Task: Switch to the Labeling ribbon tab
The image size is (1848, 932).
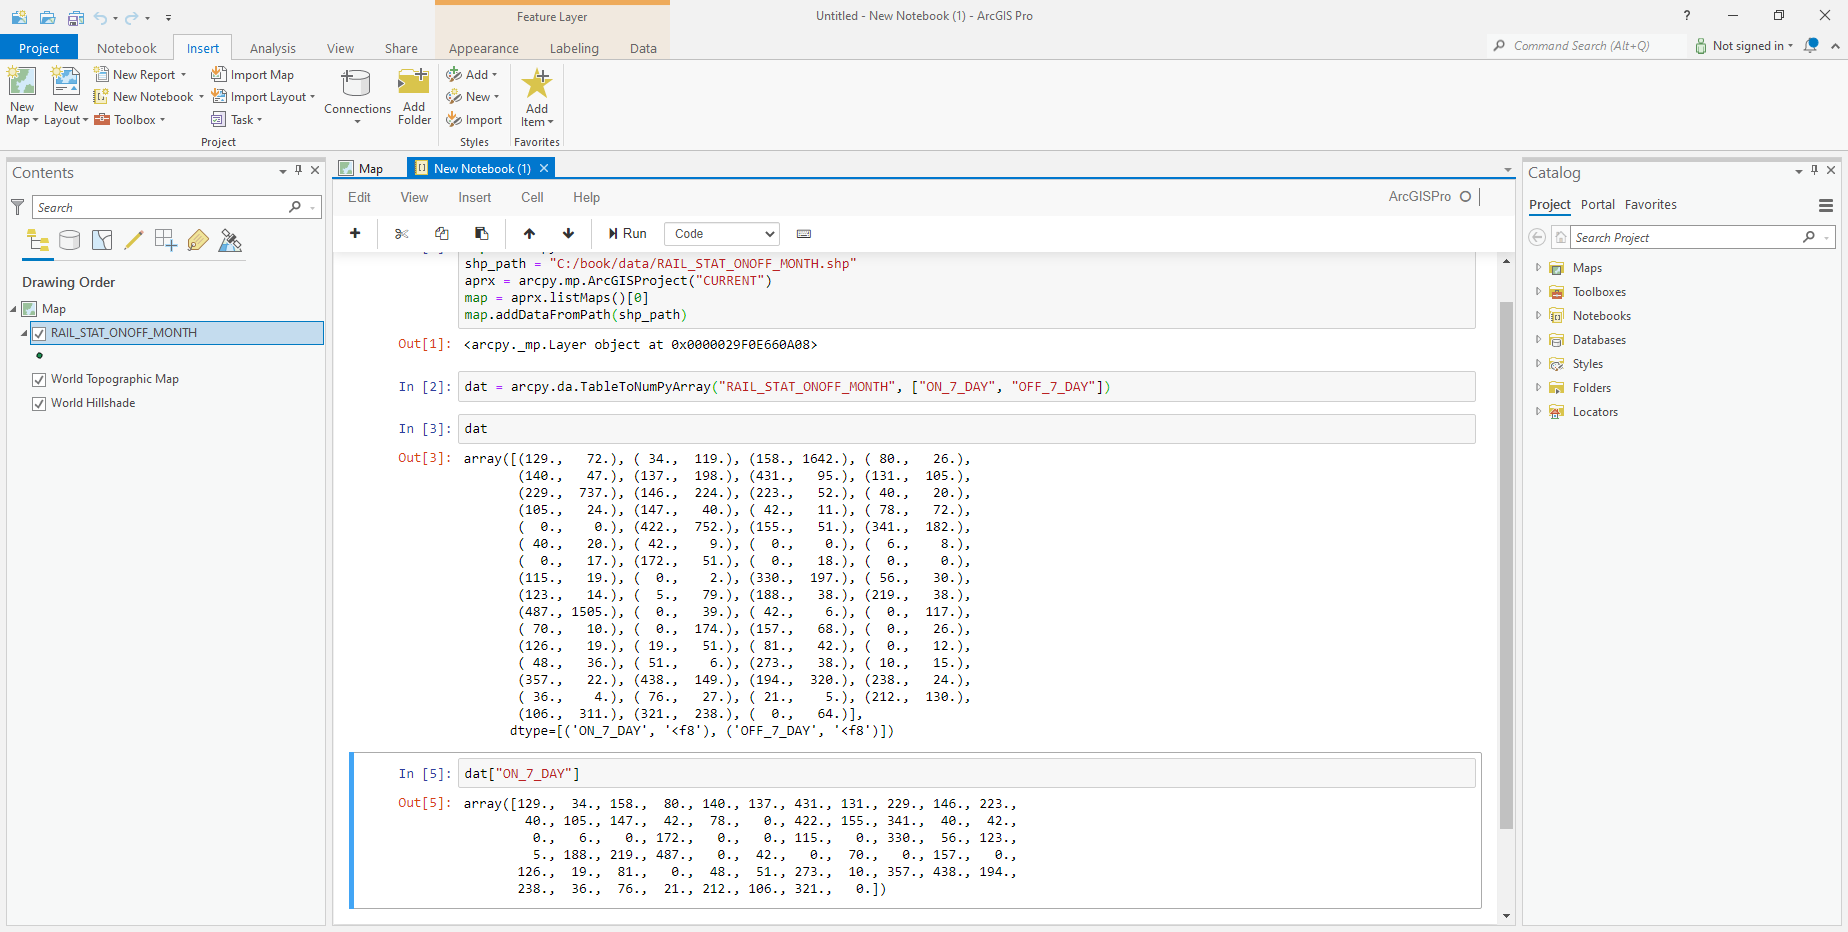Action: coord(574,48)
